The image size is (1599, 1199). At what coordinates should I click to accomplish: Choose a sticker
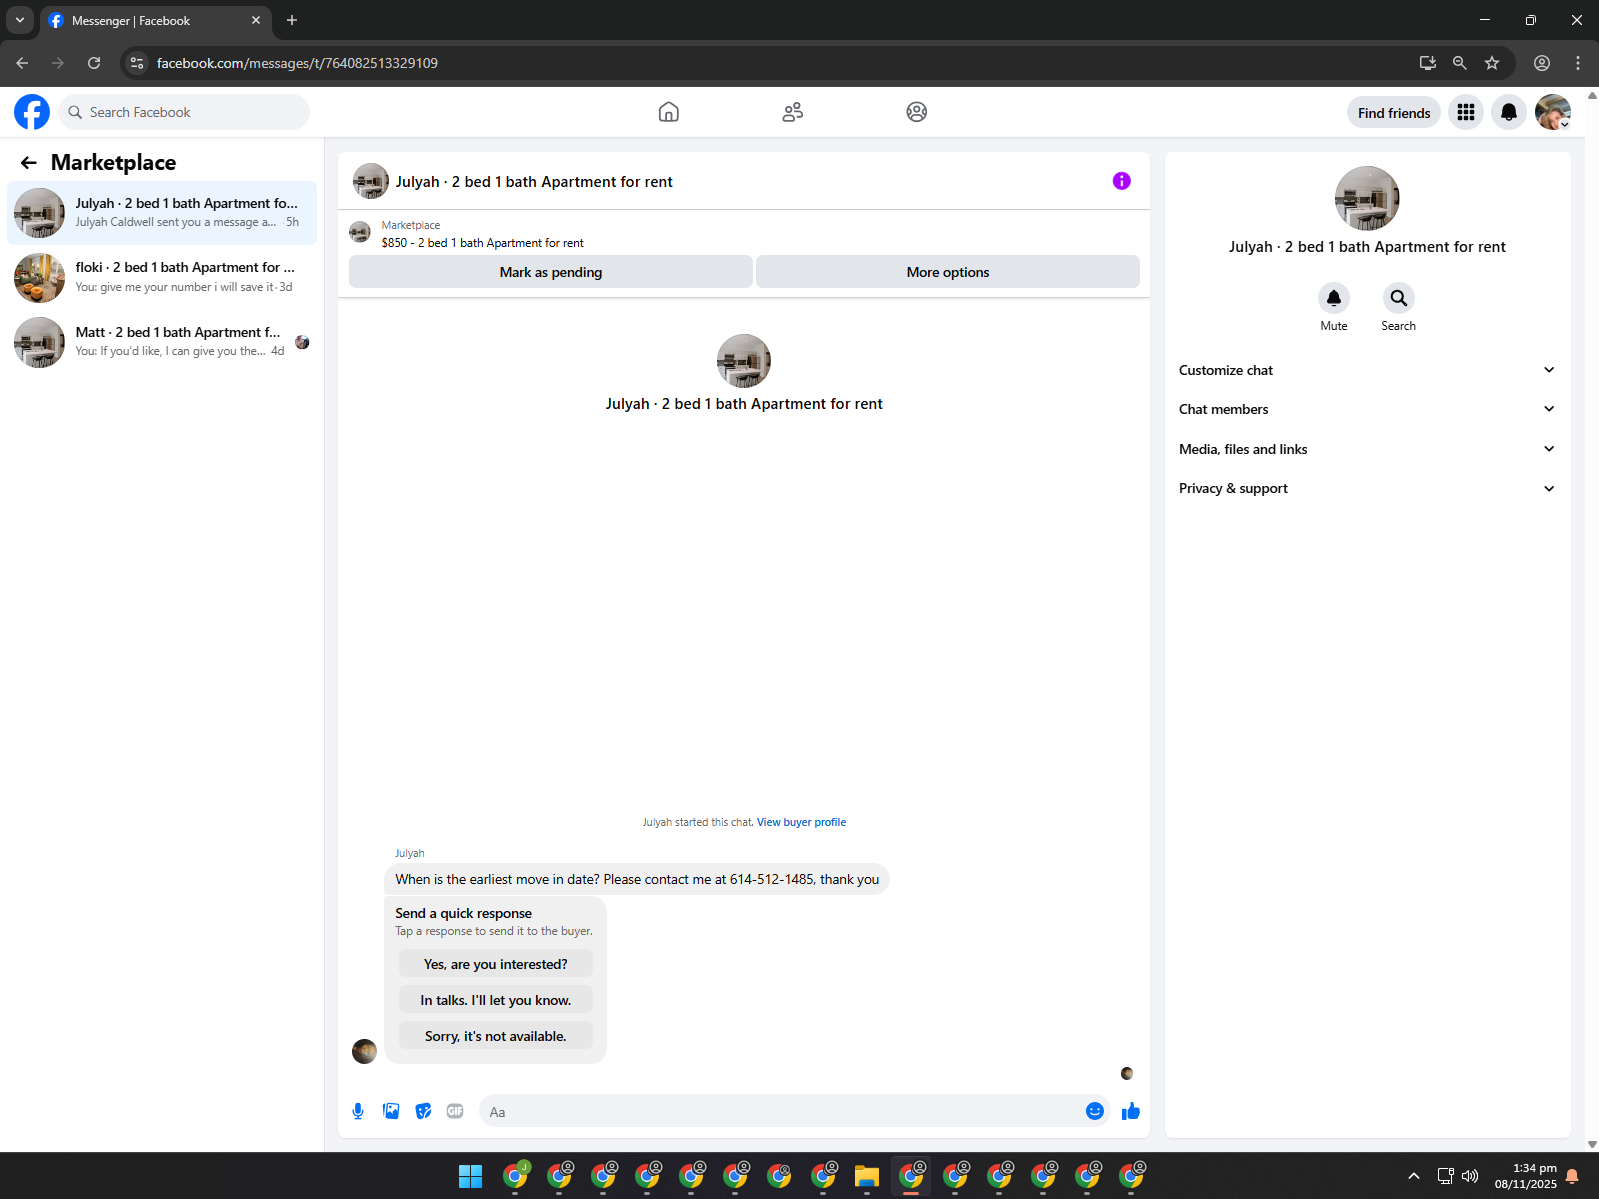424,1111
